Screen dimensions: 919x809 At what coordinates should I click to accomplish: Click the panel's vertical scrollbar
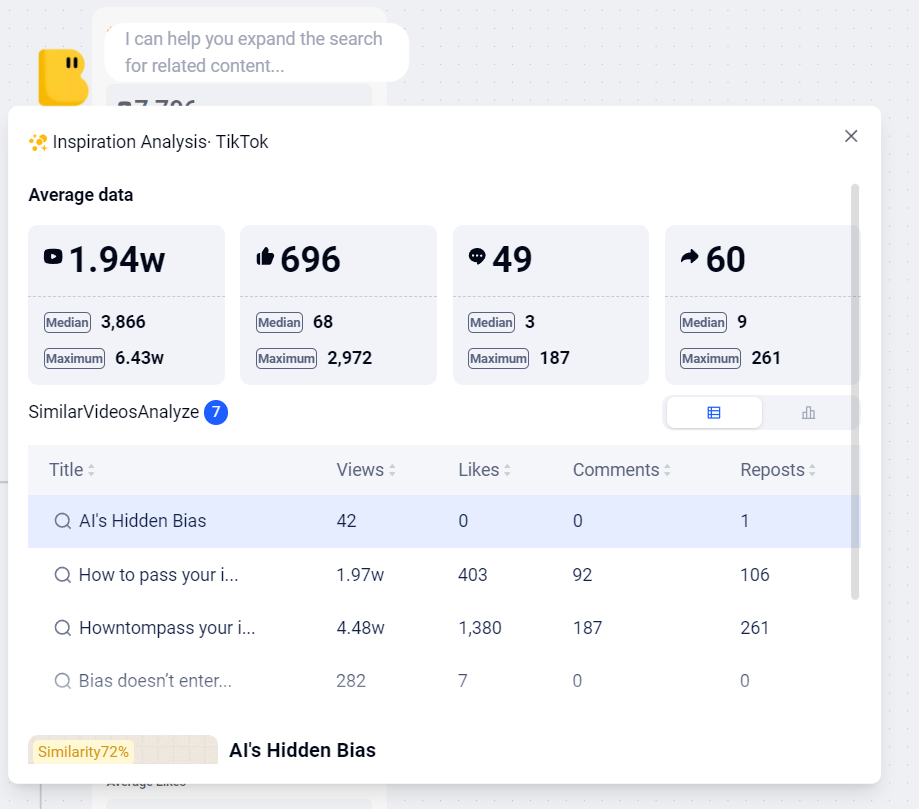tap(854, 390)
